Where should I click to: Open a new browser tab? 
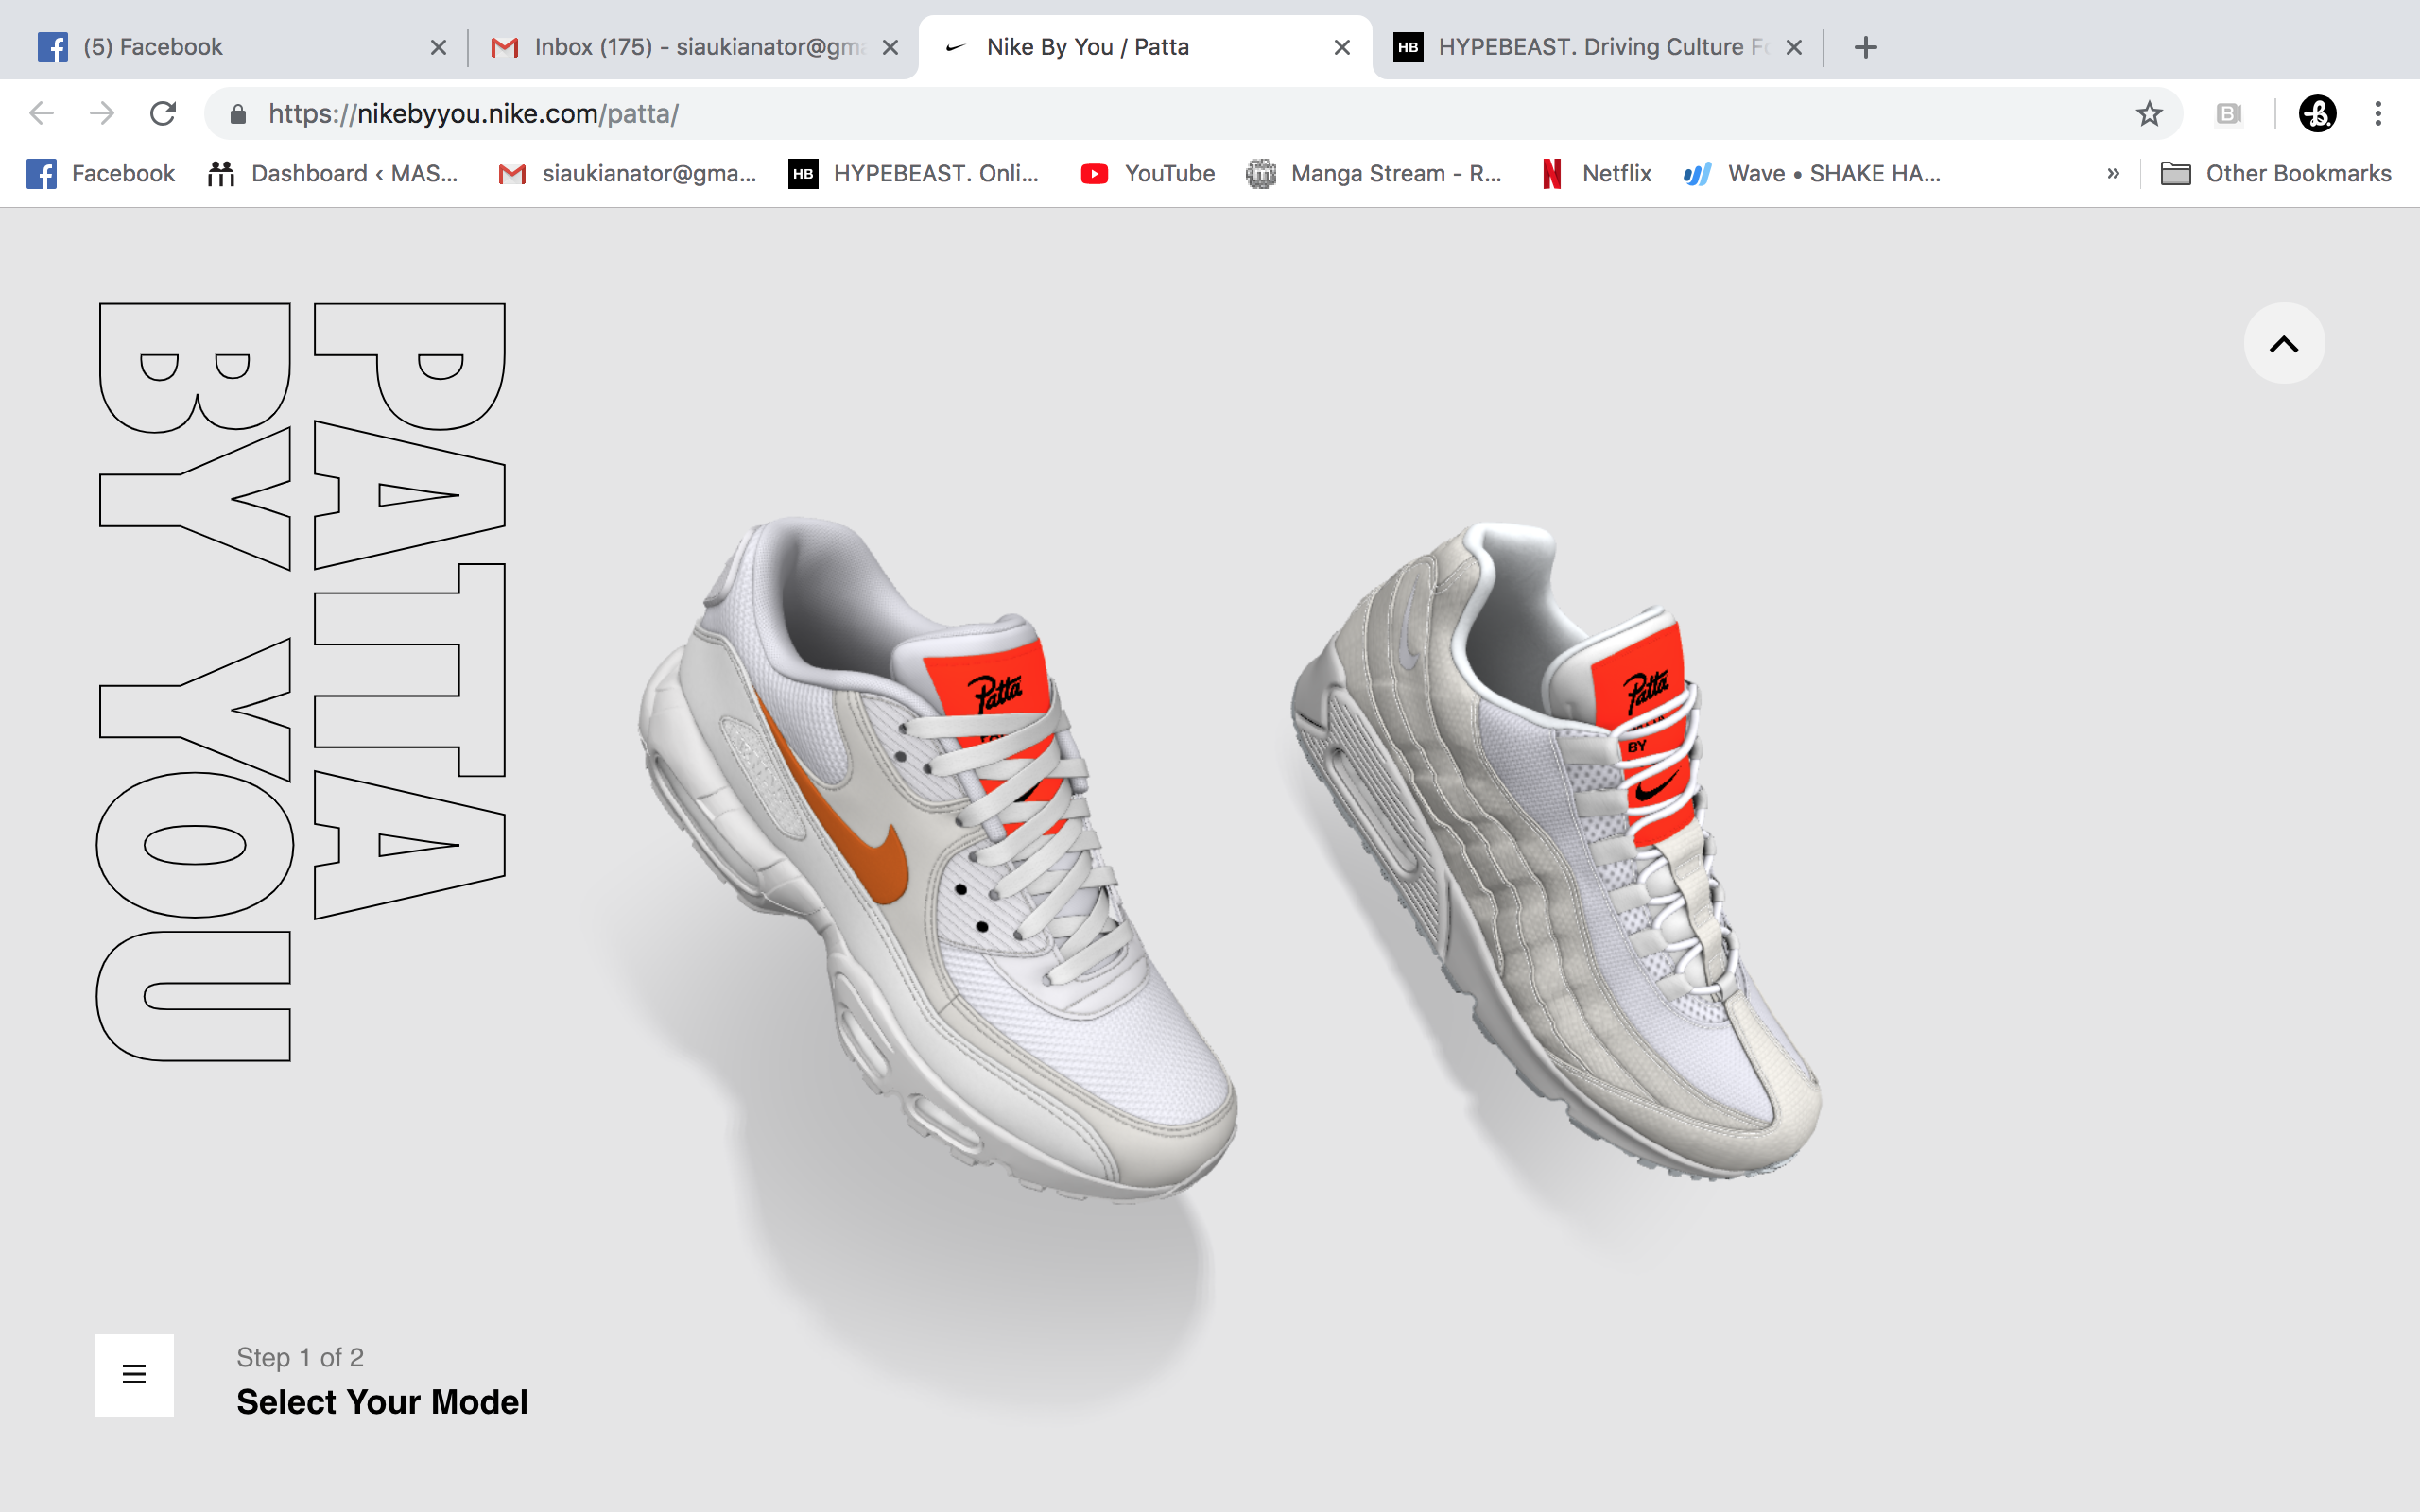coord(1865,47)
